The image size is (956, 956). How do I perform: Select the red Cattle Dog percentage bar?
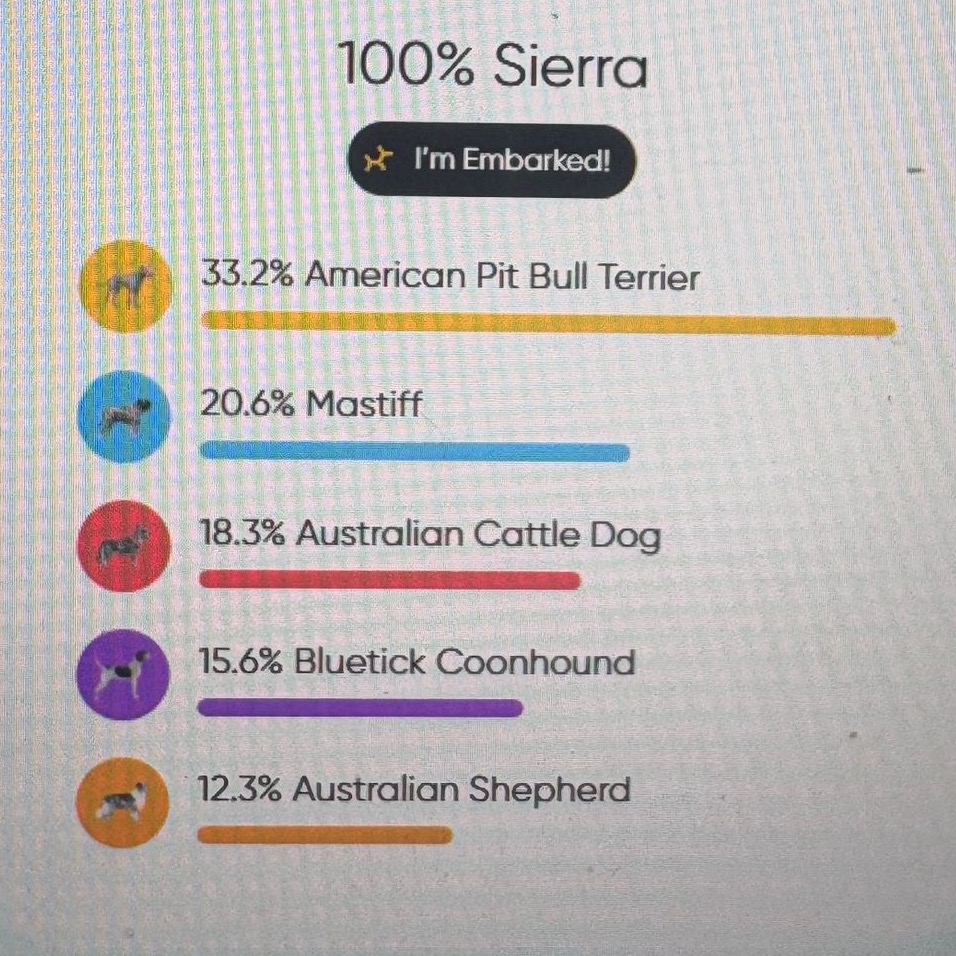point(390,581)
